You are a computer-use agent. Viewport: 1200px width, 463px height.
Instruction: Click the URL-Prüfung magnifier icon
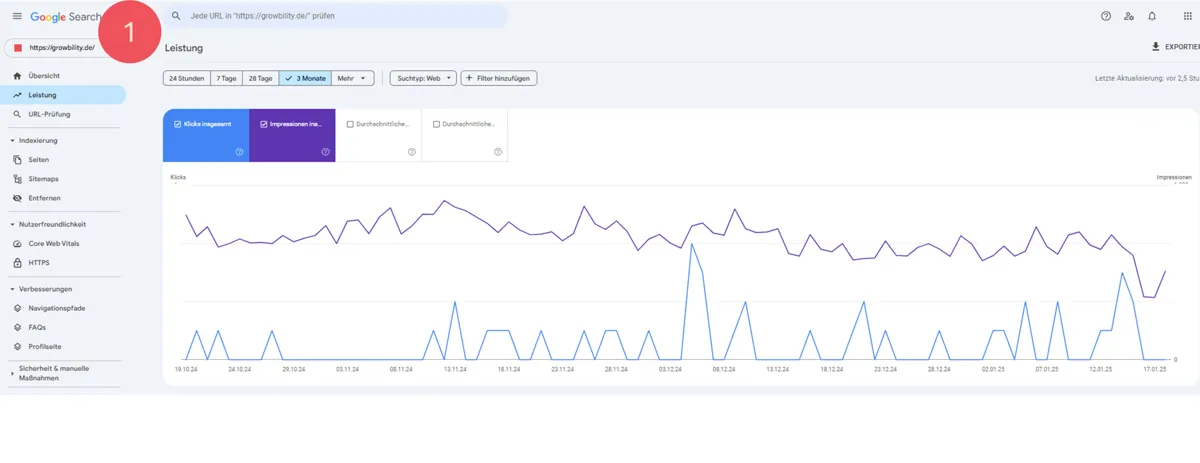pos(17,114)
